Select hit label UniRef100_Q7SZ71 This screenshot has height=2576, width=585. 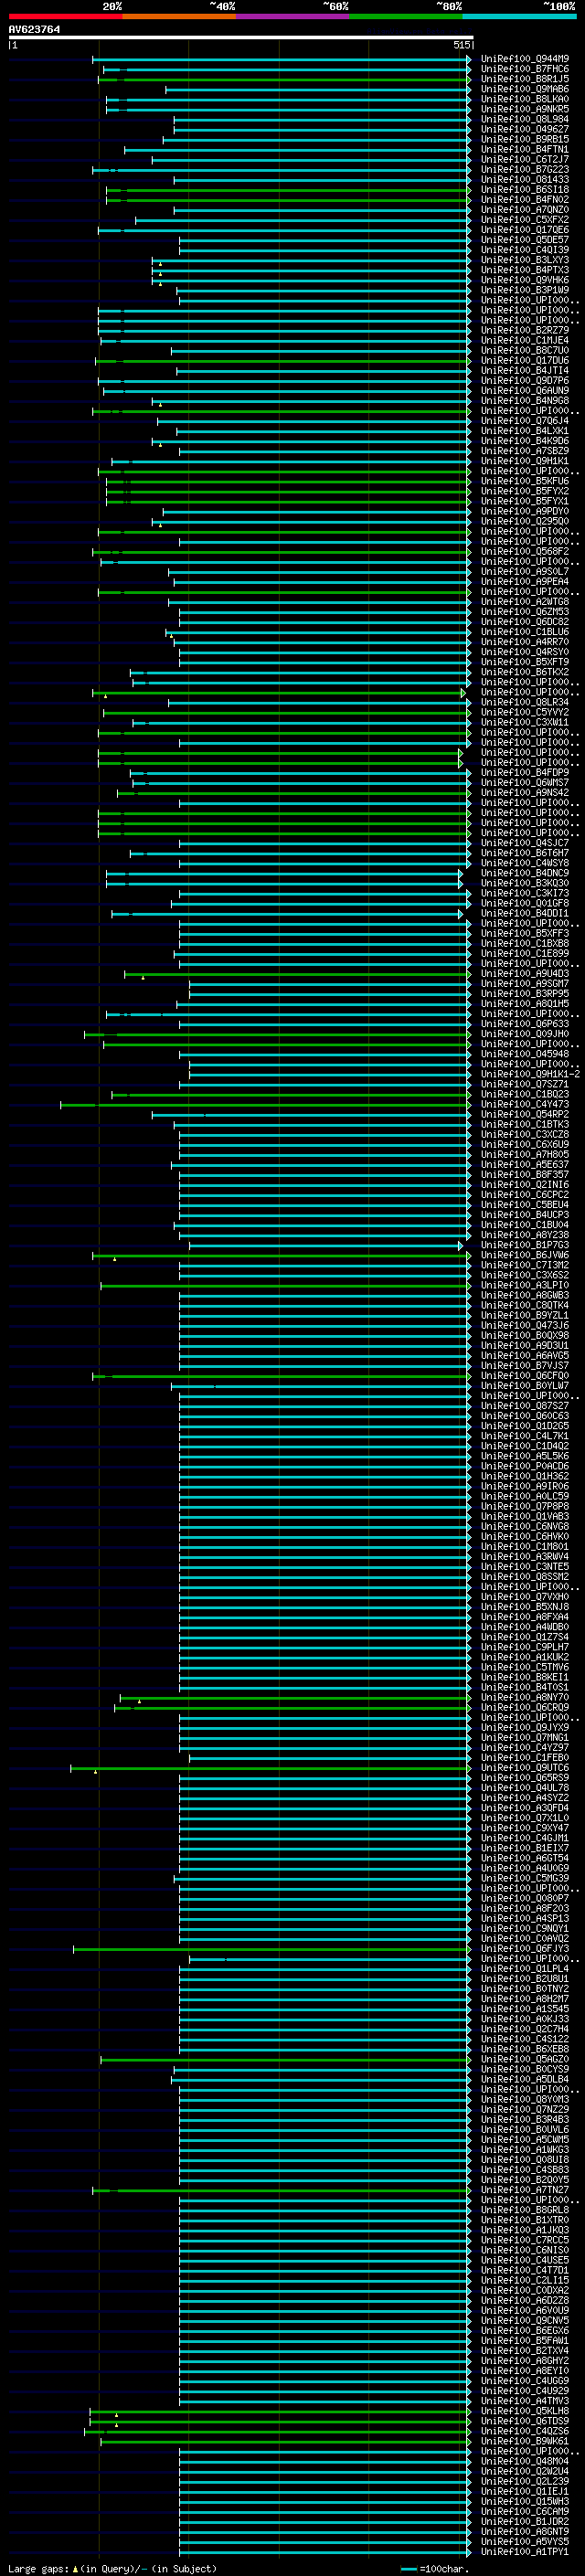coord(525,1084)
